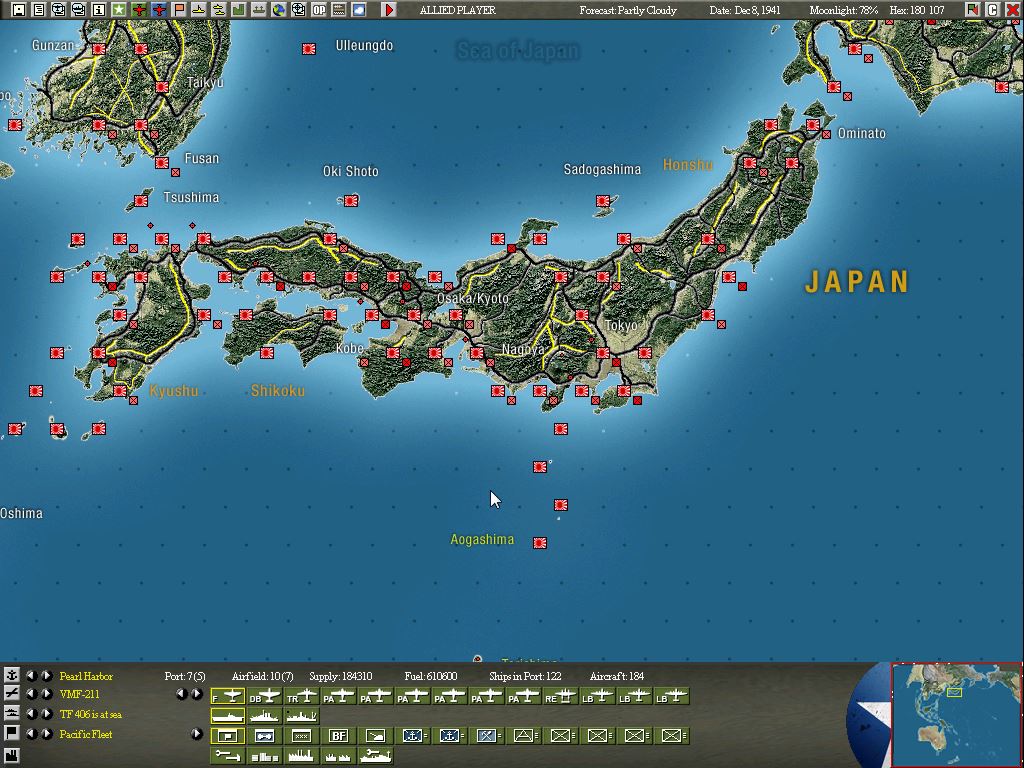Click 'Ships in Port: 122' readout
Image resolution: width=1024 pixels, height=768 pixels.
point(525,676)
